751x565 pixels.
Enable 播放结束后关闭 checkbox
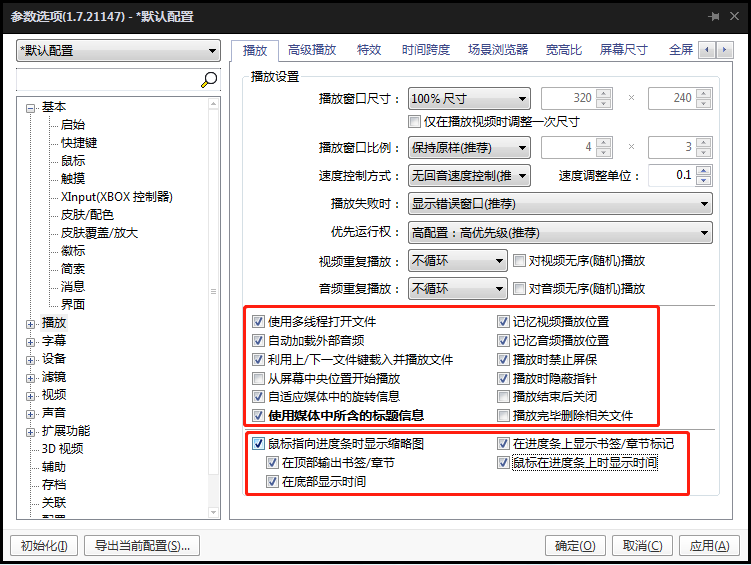pyautogui.click(x=505, y=397)
